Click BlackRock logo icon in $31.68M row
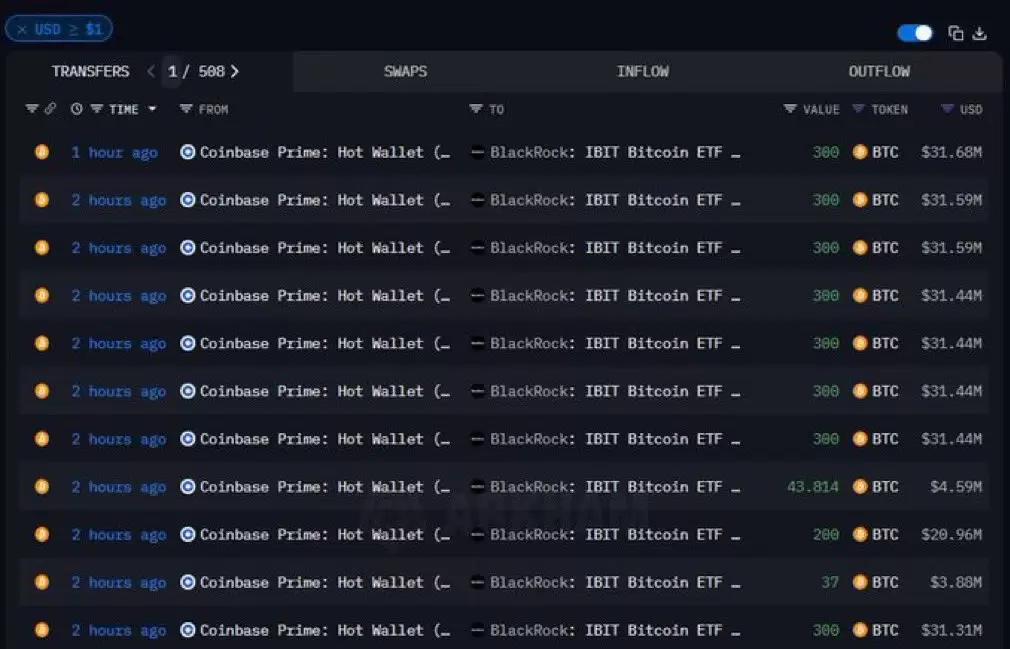The width and height of the screenshot is (1010, 649). 477,153
